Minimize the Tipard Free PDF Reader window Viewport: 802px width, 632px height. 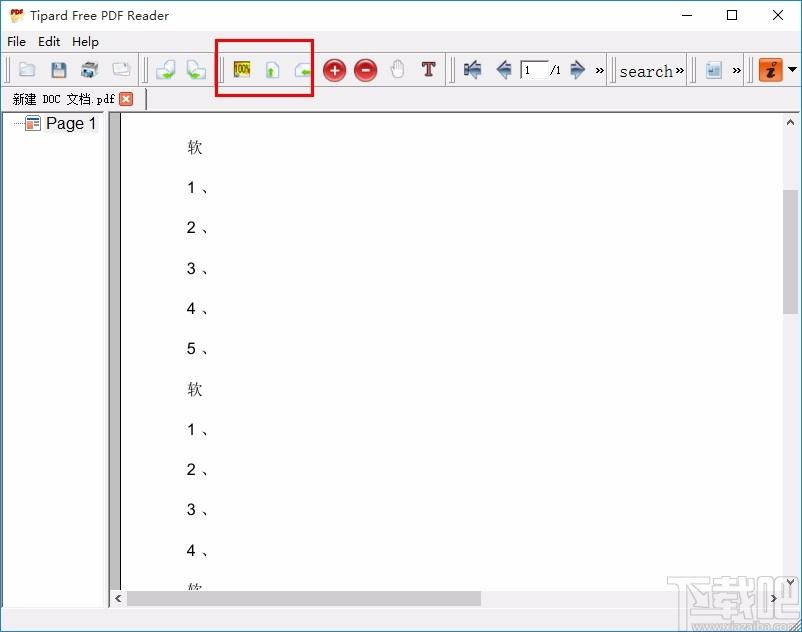687,15
